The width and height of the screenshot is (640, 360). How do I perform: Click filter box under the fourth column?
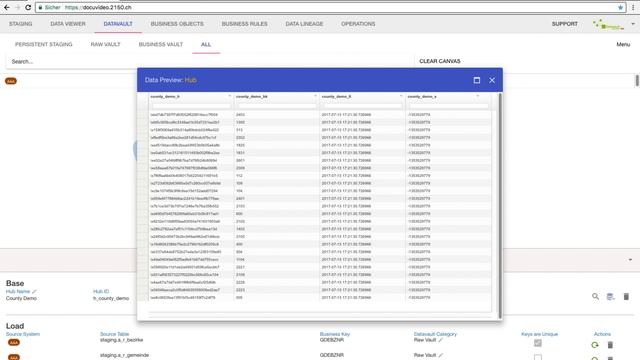point(448,106)
